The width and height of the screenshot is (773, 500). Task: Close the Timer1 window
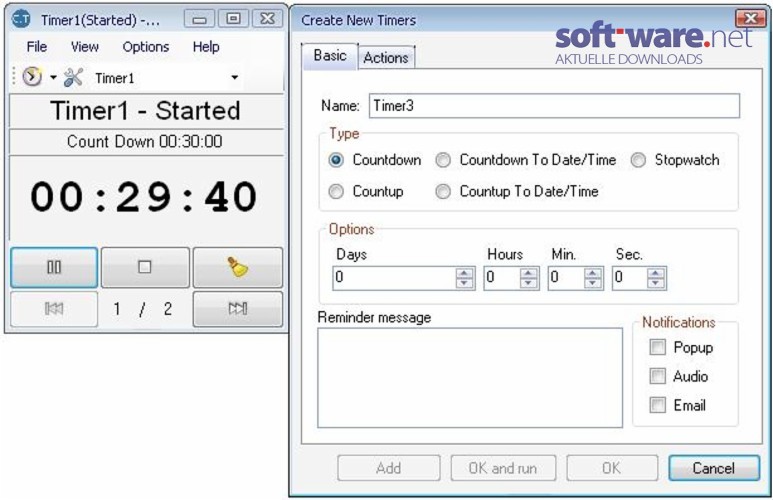tap(267, 19)
